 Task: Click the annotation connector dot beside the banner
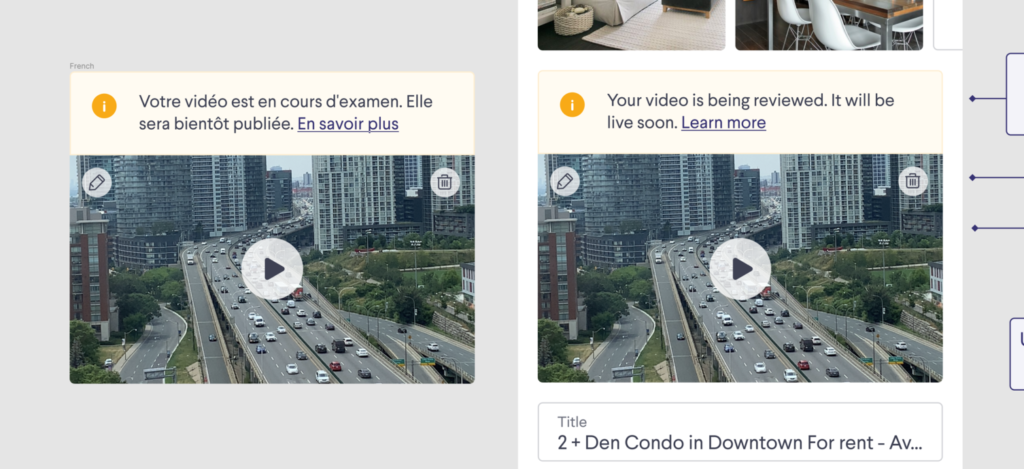972,99
